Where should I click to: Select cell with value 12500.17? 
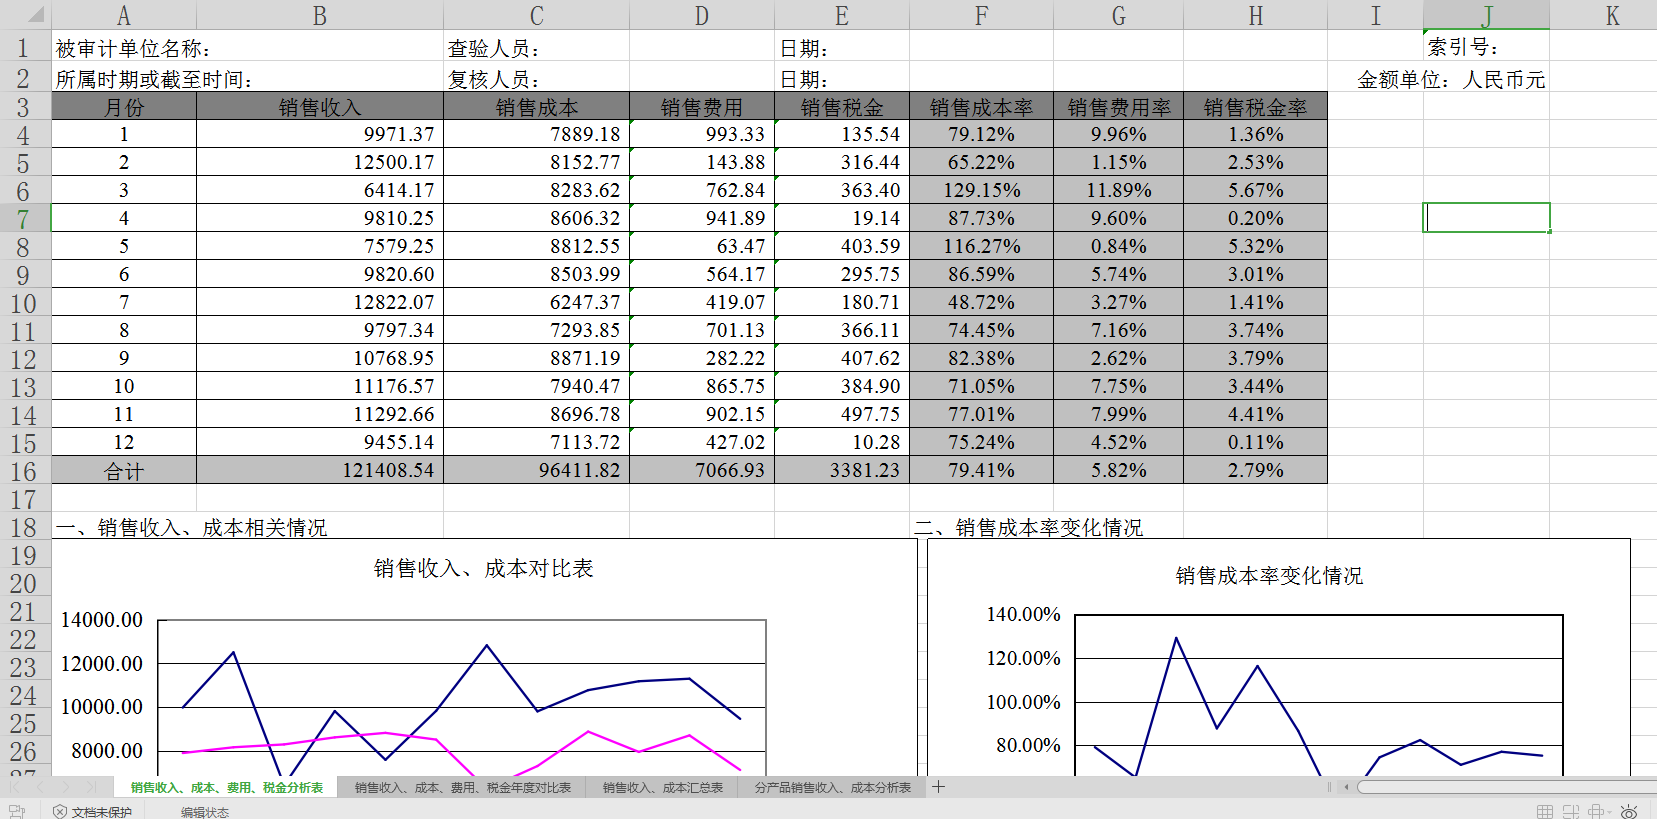(320, 162)
